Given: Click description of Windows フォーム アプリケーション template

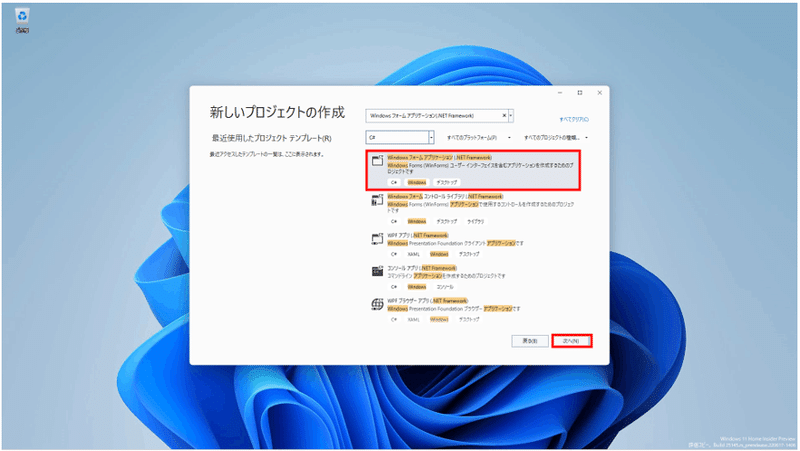Looking at the screenshot, I should [x=480, y=168].
